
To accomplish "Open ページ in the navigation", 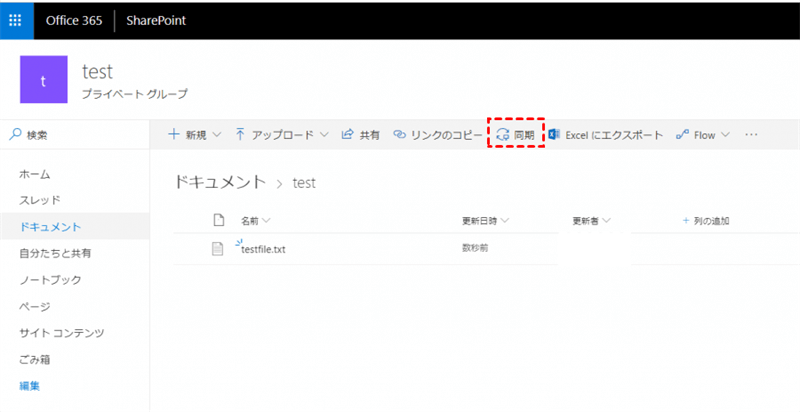I will click(x=35, y=306).
